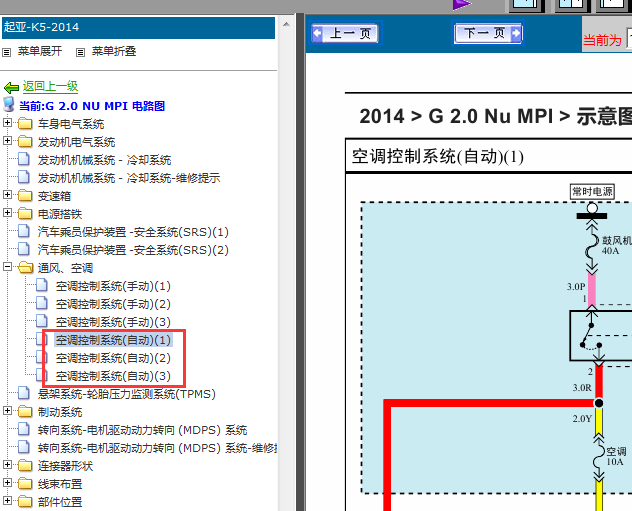Open 发动机机械系统 - 冷却系统 page
The width and height of the screenshot is (632, 511).
(x=104, y=160)
